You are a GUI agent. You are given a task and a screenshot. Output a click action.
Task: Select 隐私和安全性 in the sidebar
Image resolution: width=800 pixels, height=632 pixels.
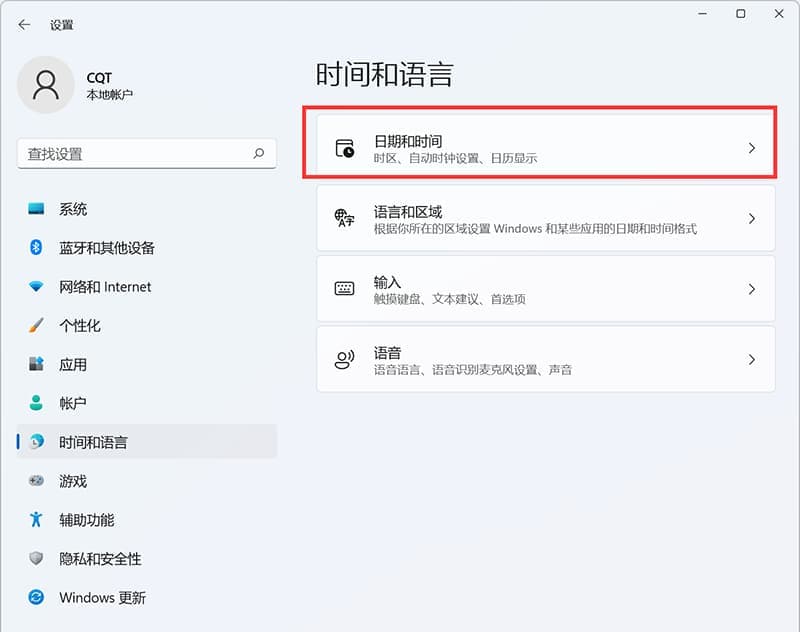100,559
